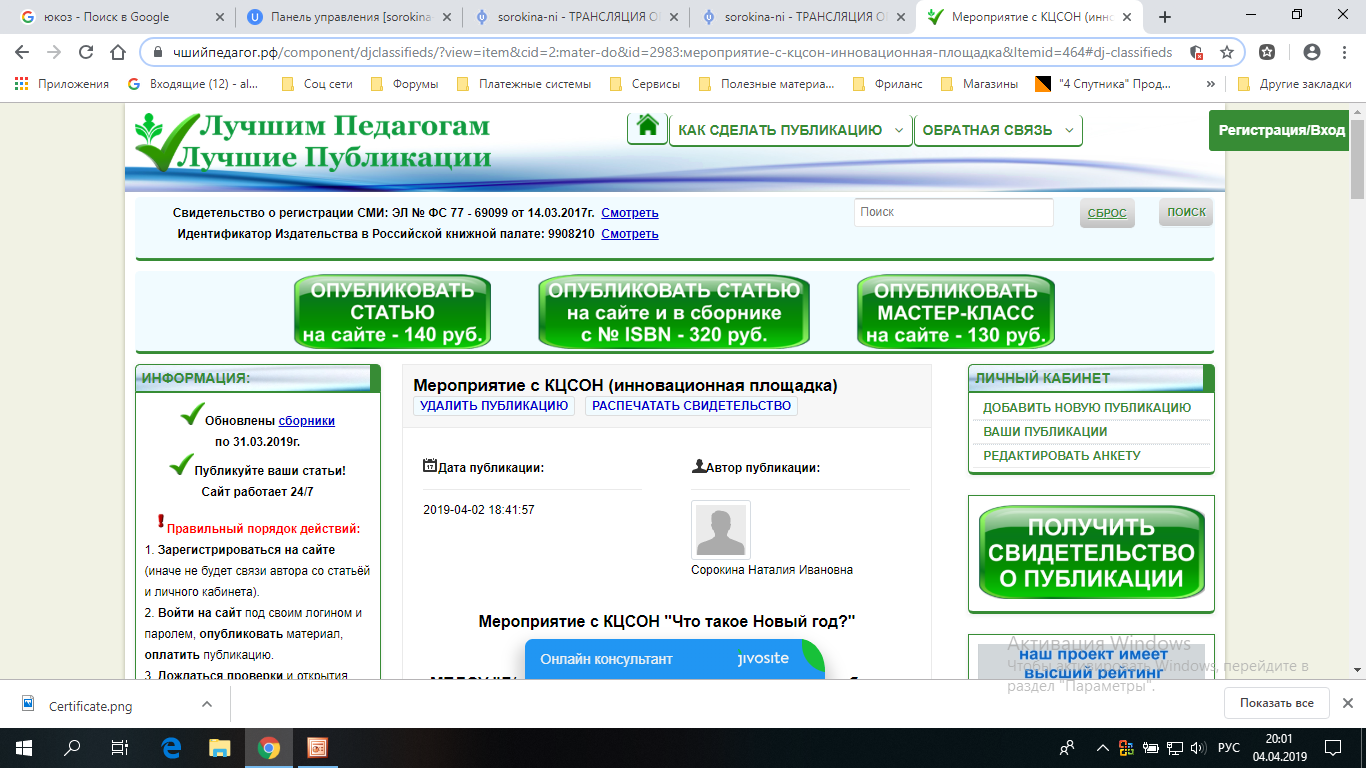Image resolution: width=1366 pixels, height=768 pixels.
Task: Expand the 'ОБРАТНАЯ СВЯЗЬ' dropdown menu
Action: coord(998,130)
